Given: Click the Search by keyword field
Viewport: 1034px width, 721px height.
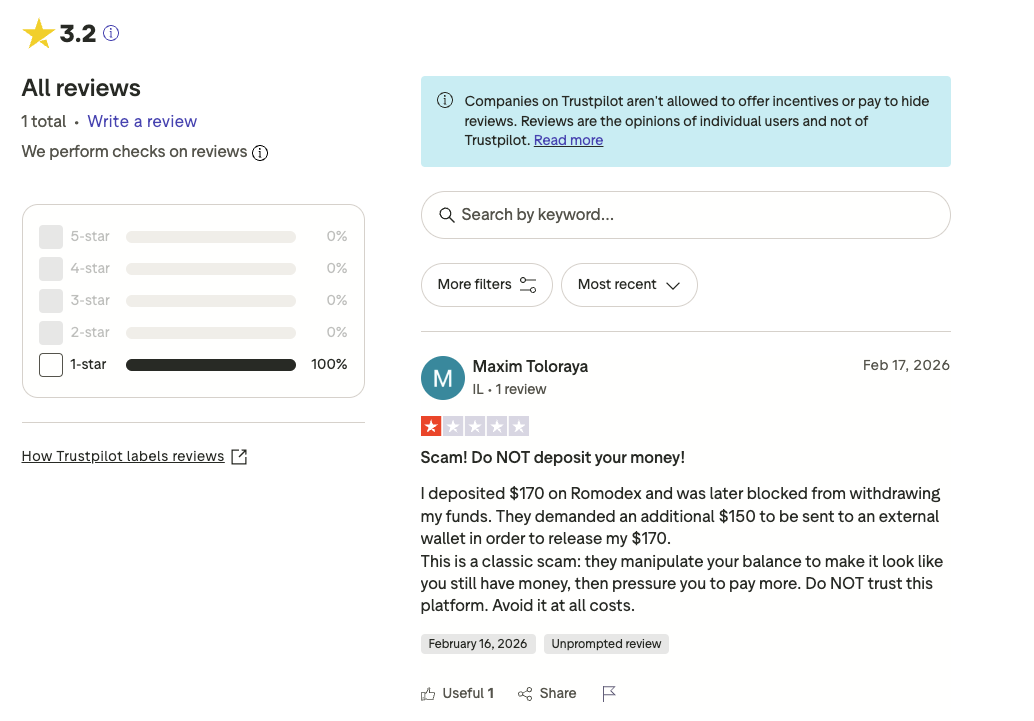Looking at the screenshot, I should [685, 215].
